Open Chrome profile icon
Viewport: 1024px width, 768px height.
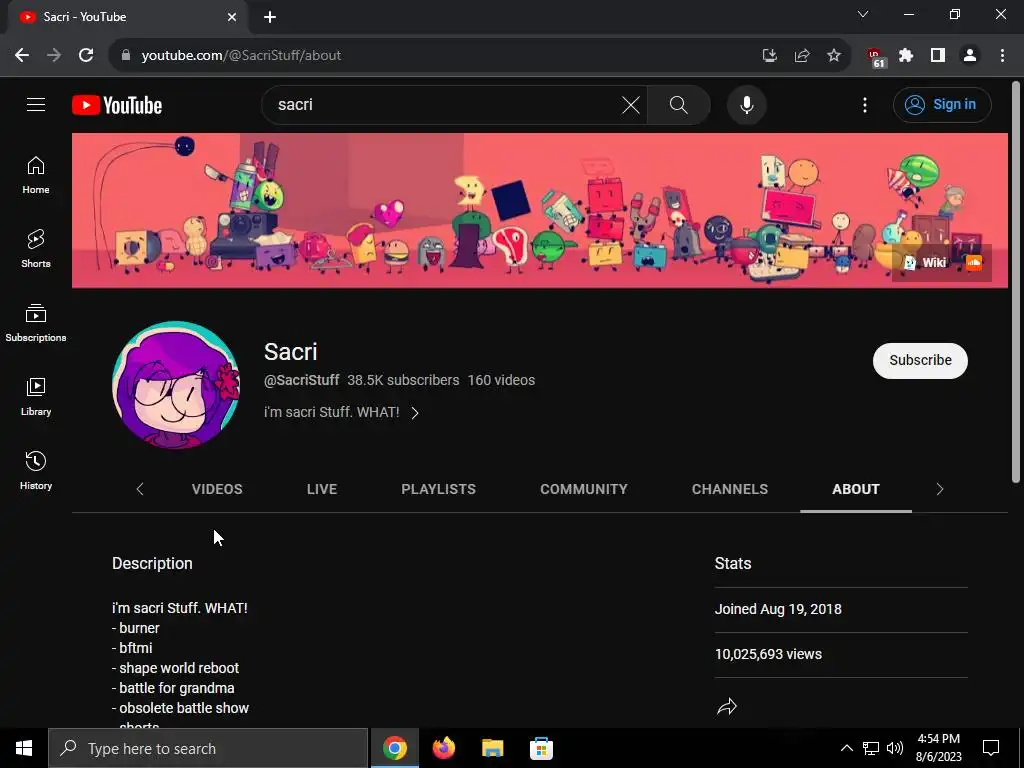coord(970,56)
